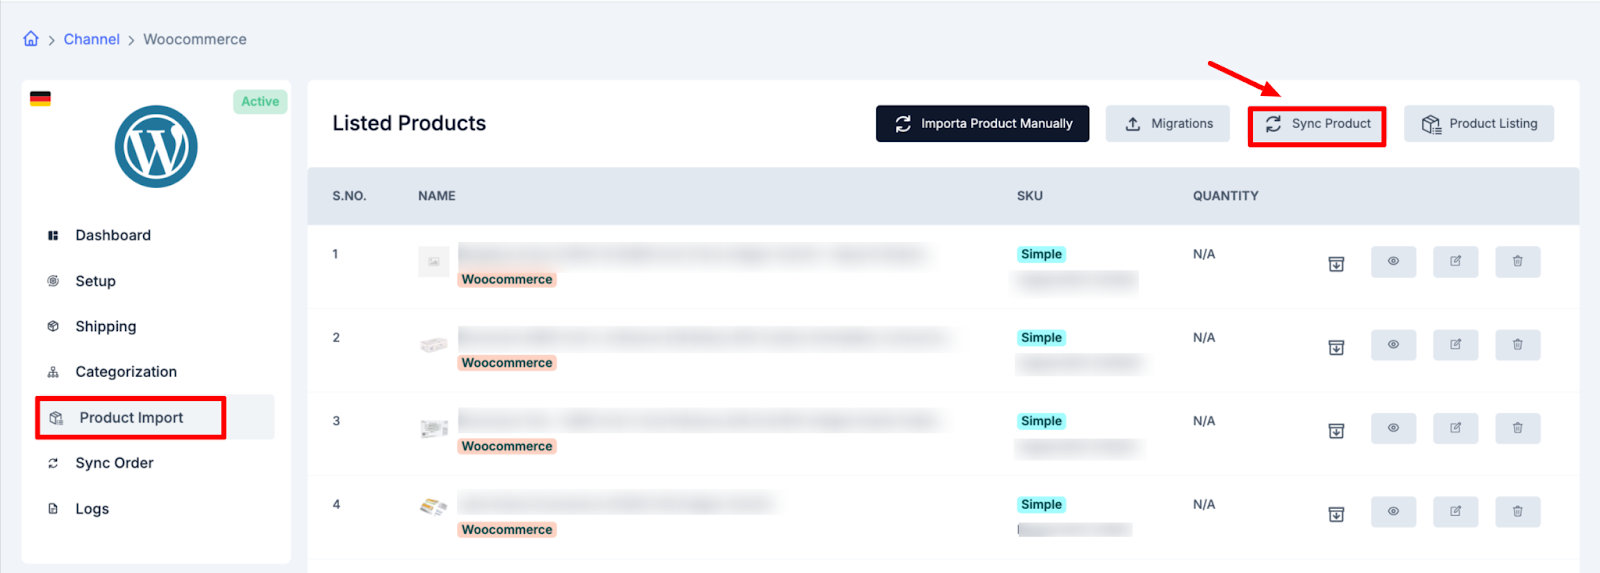Click Woocommerce tag in row 2
The image size is (1600, 573).
507,363
